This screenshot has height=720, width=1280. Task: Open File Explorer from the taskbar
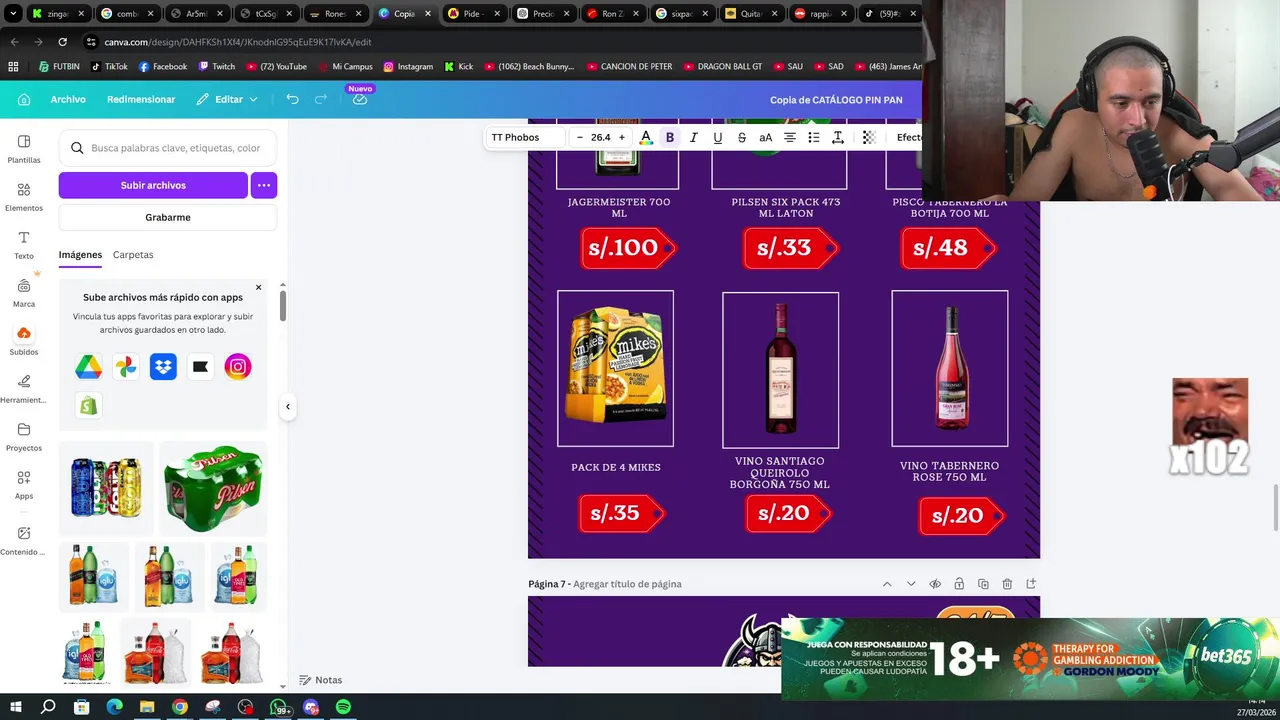coord(147,707)
